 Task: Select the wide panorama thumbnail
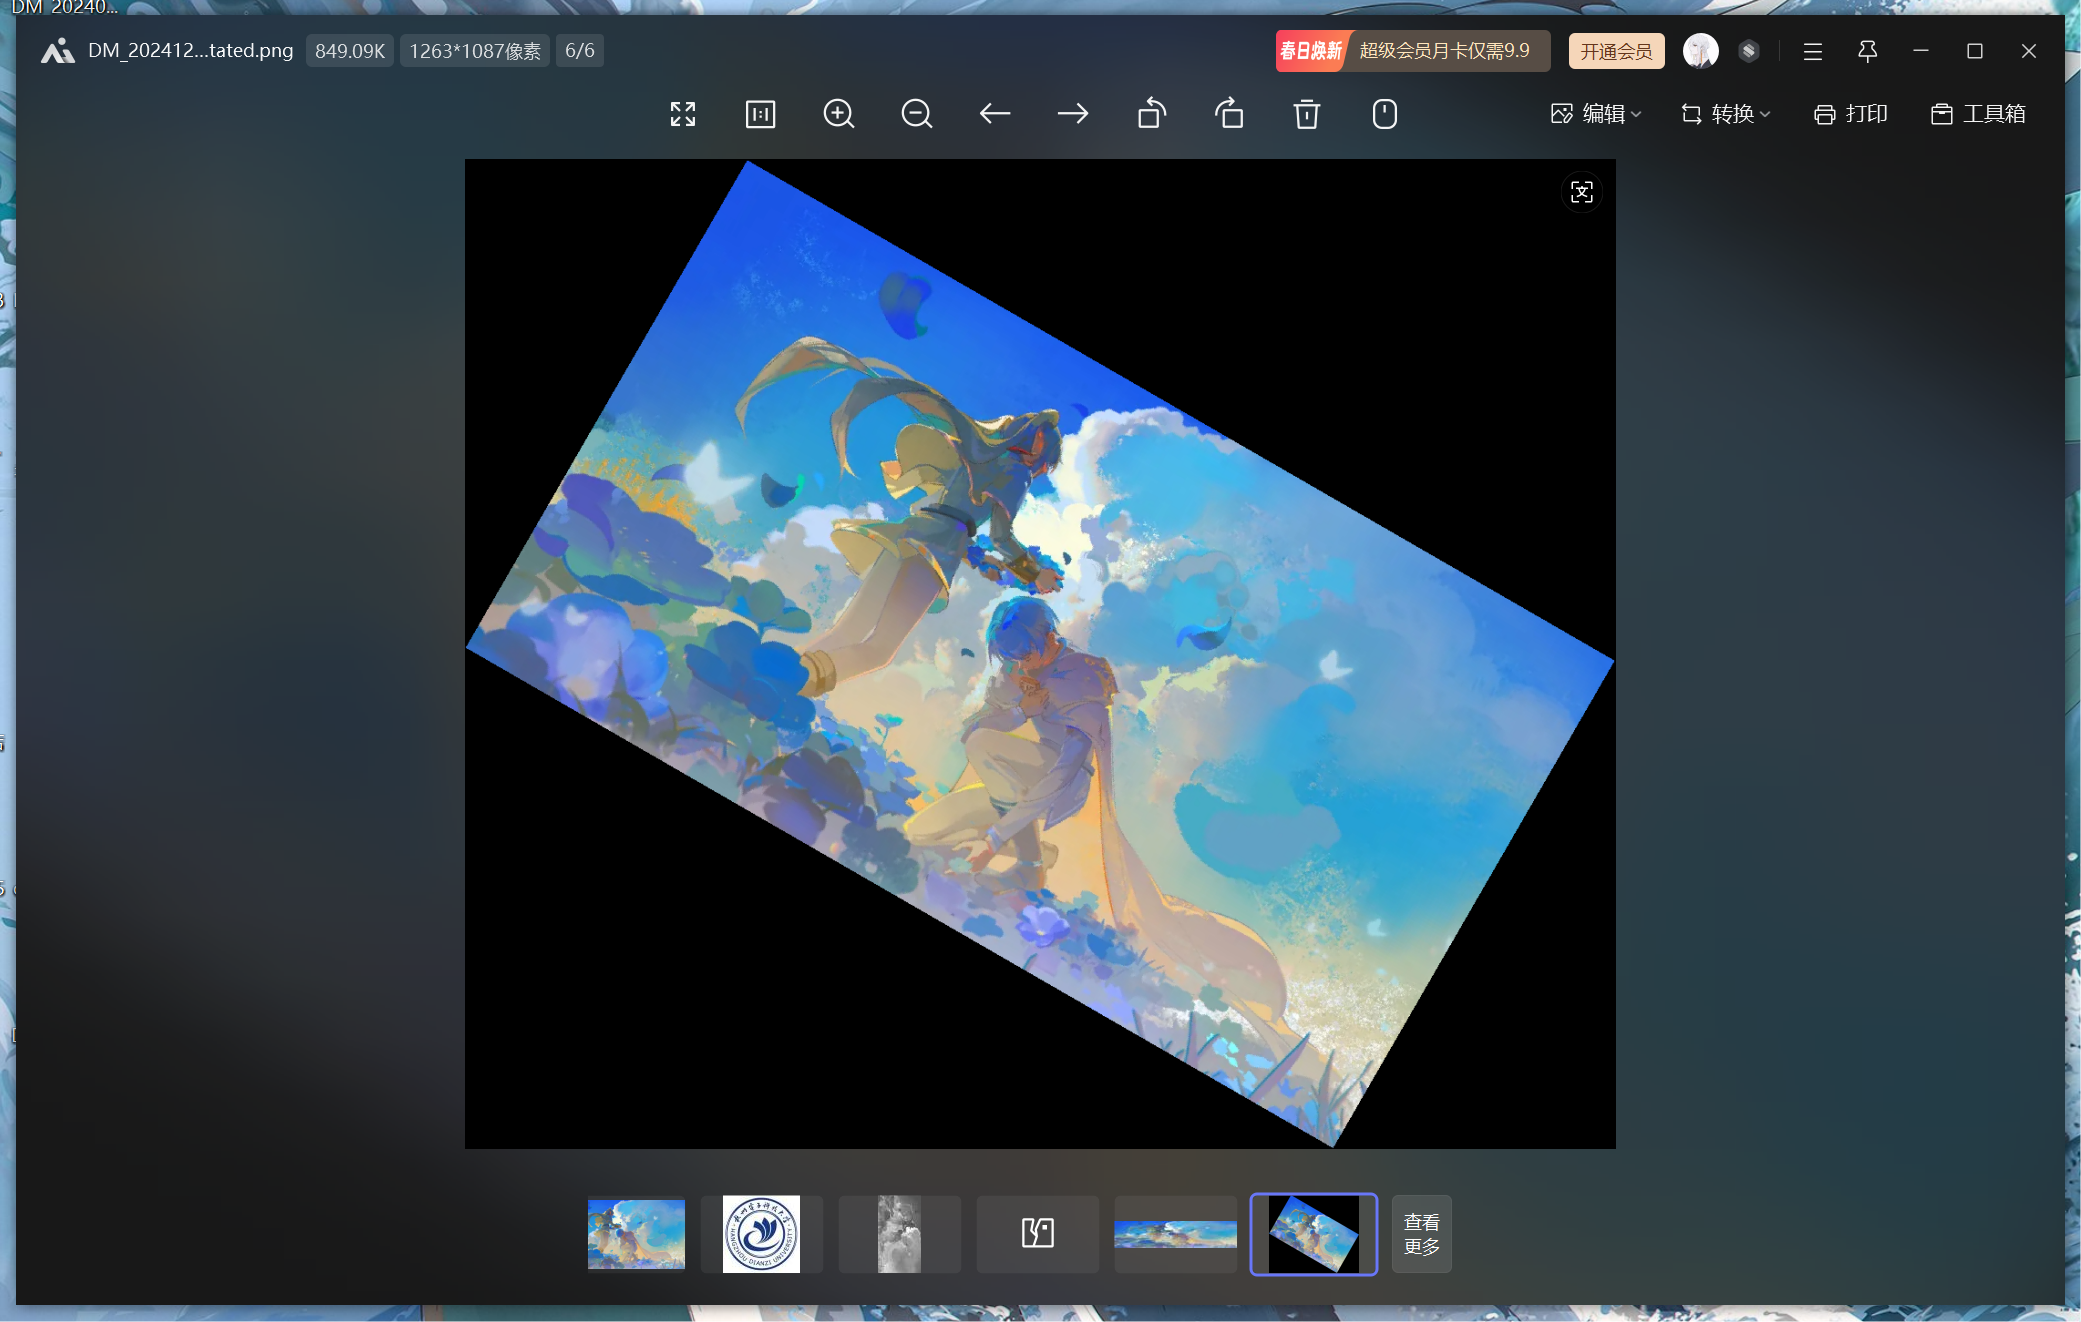point(1176,1234)
